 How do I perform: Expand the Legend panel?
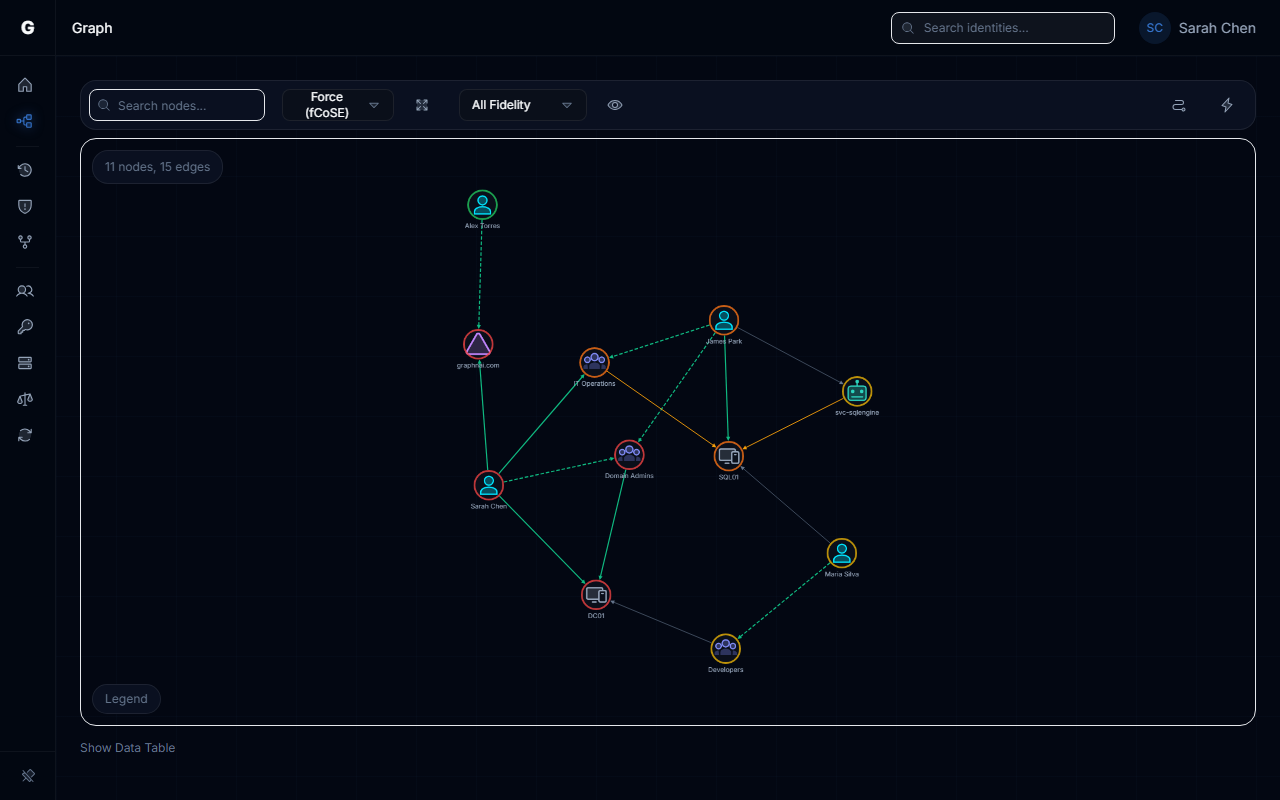[126, 698]
